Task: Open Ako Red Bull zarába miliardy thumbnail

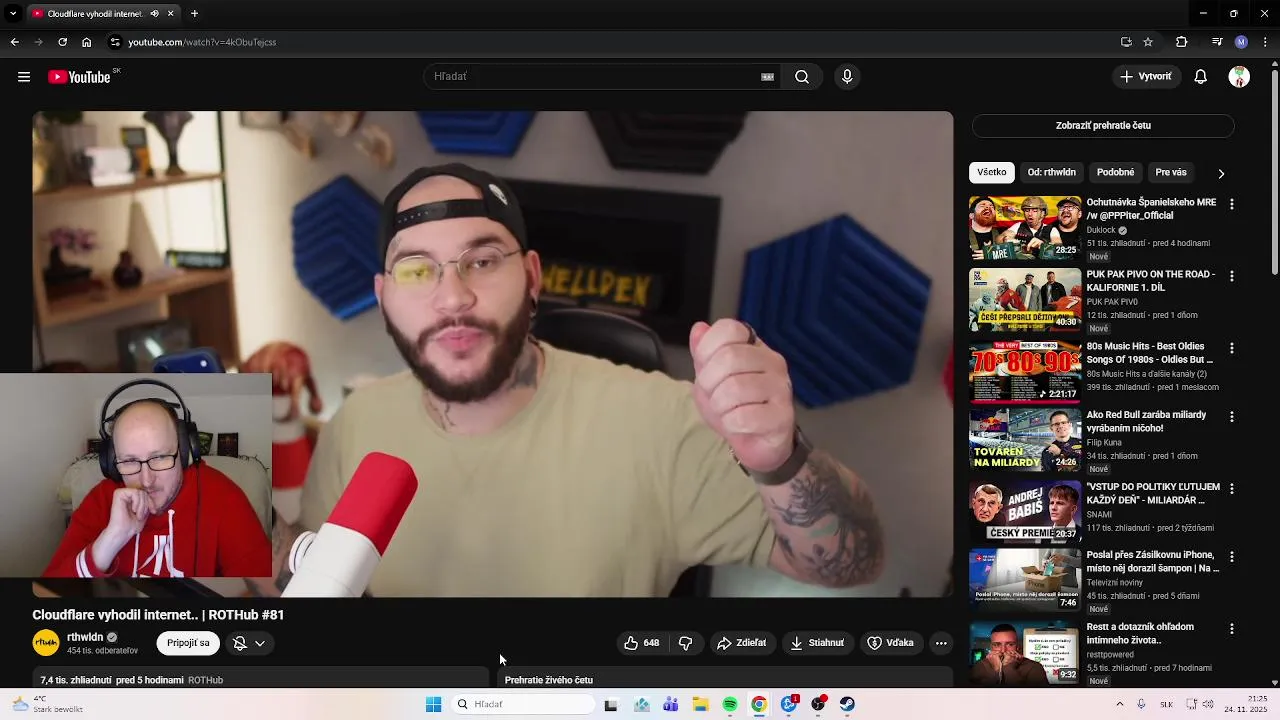Action: (1025, 439)
